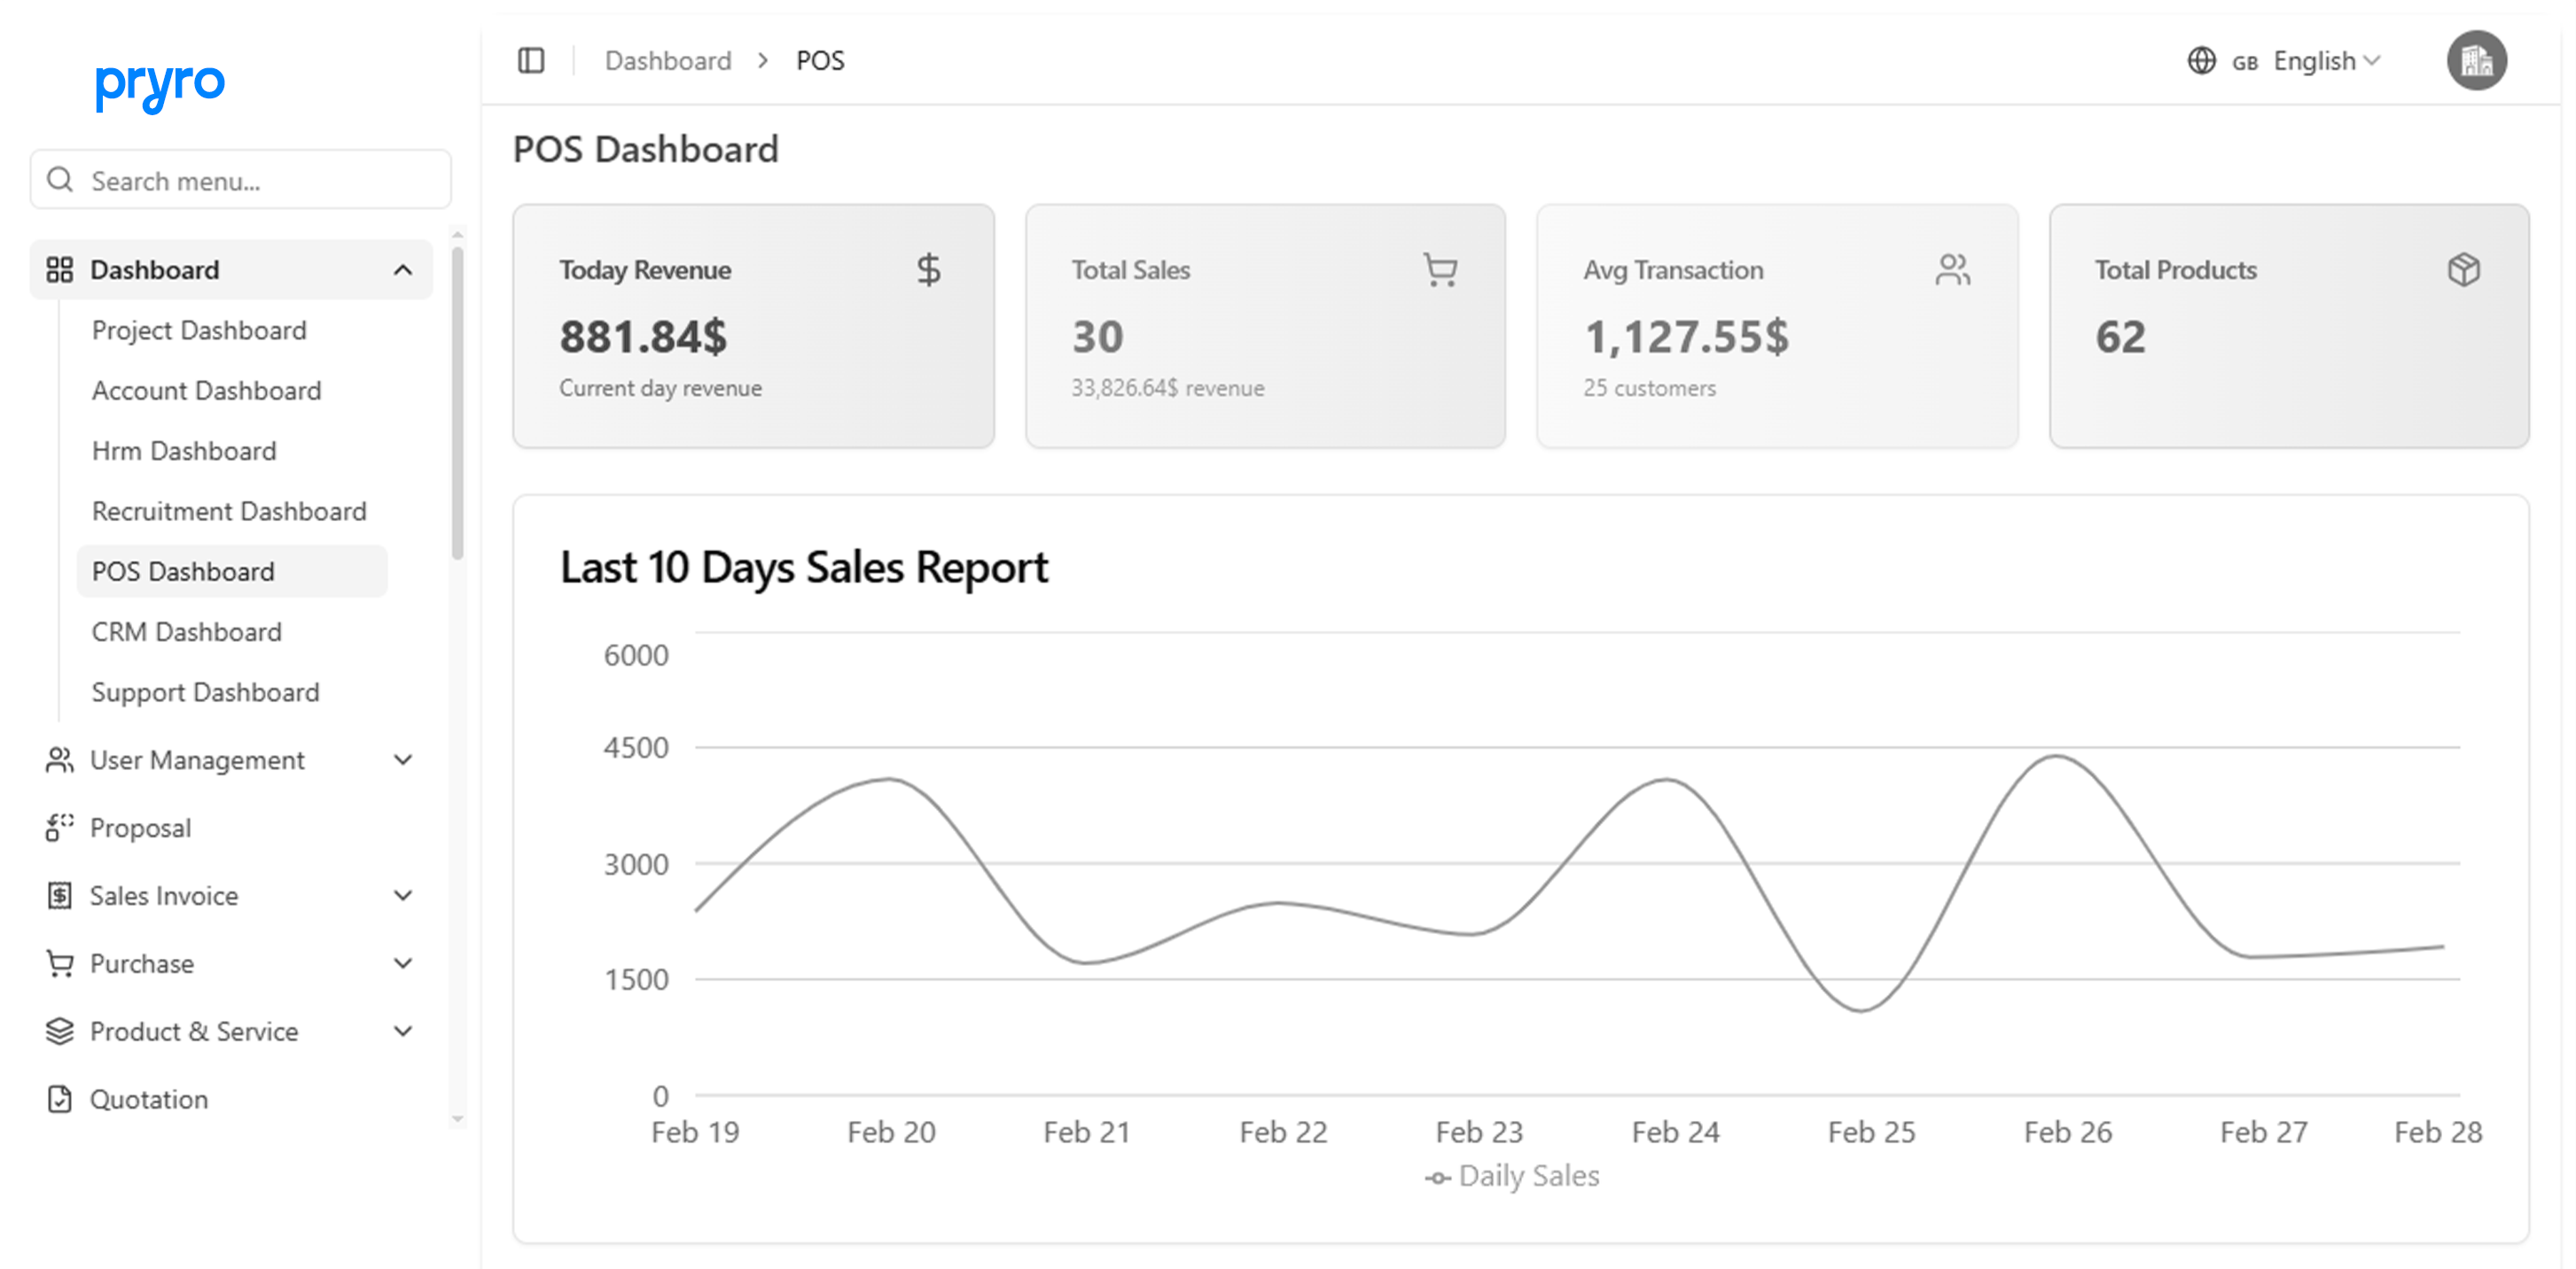The image size is (2576, 1269).
Task: Click the Quotation document icon
Action: point(59,1099)
